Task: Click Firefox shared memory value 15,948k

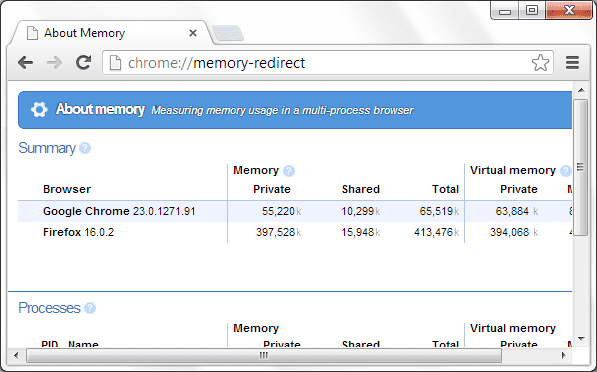Action: [361, 232]
